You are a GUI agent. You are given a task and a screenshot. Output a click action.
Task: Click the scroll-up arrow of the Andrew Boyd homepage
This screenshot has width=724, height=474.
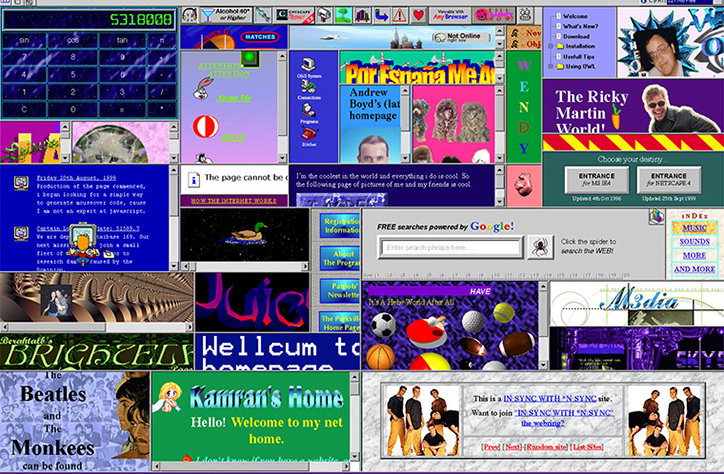click(x=405, y=90)
